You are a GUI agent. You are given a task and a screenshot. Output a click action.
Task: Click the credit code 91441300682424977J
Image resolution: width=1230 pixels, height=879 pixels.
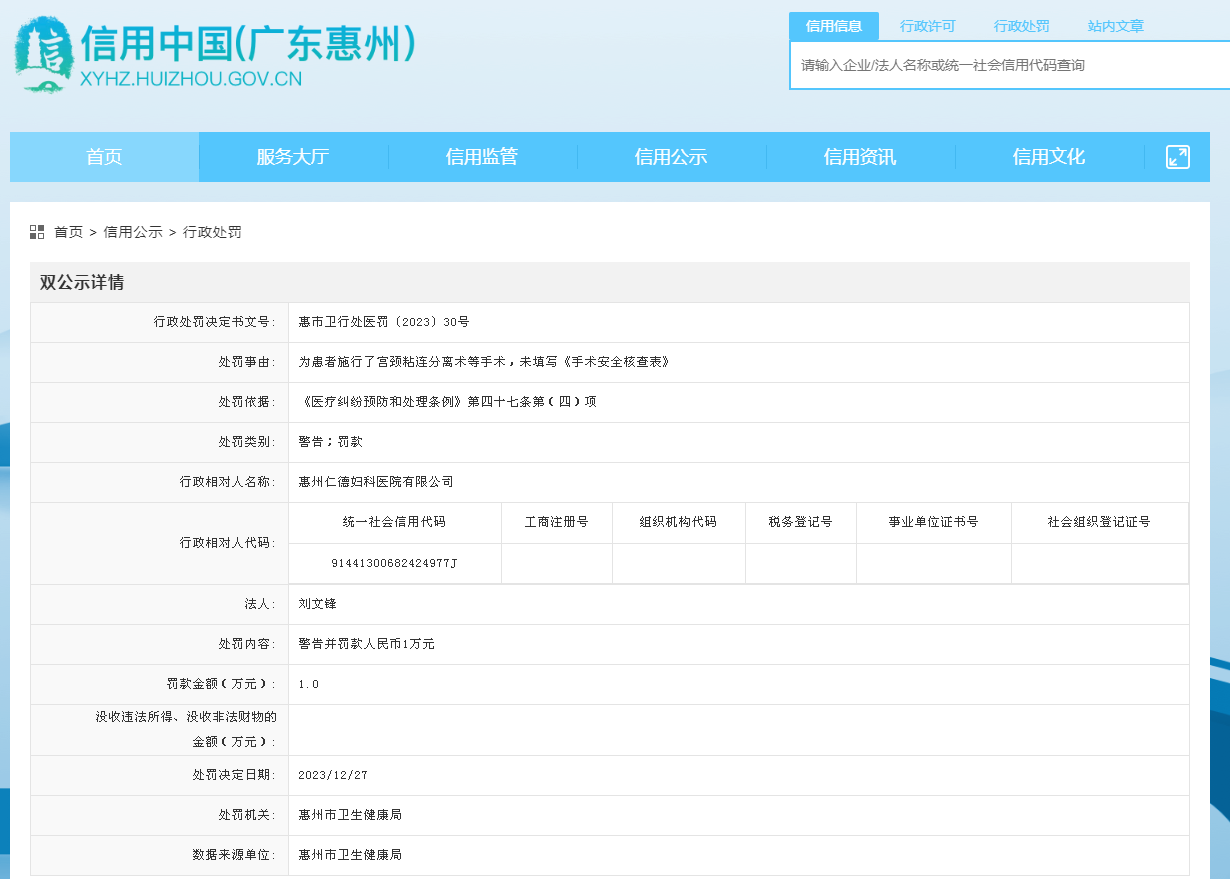394,564
